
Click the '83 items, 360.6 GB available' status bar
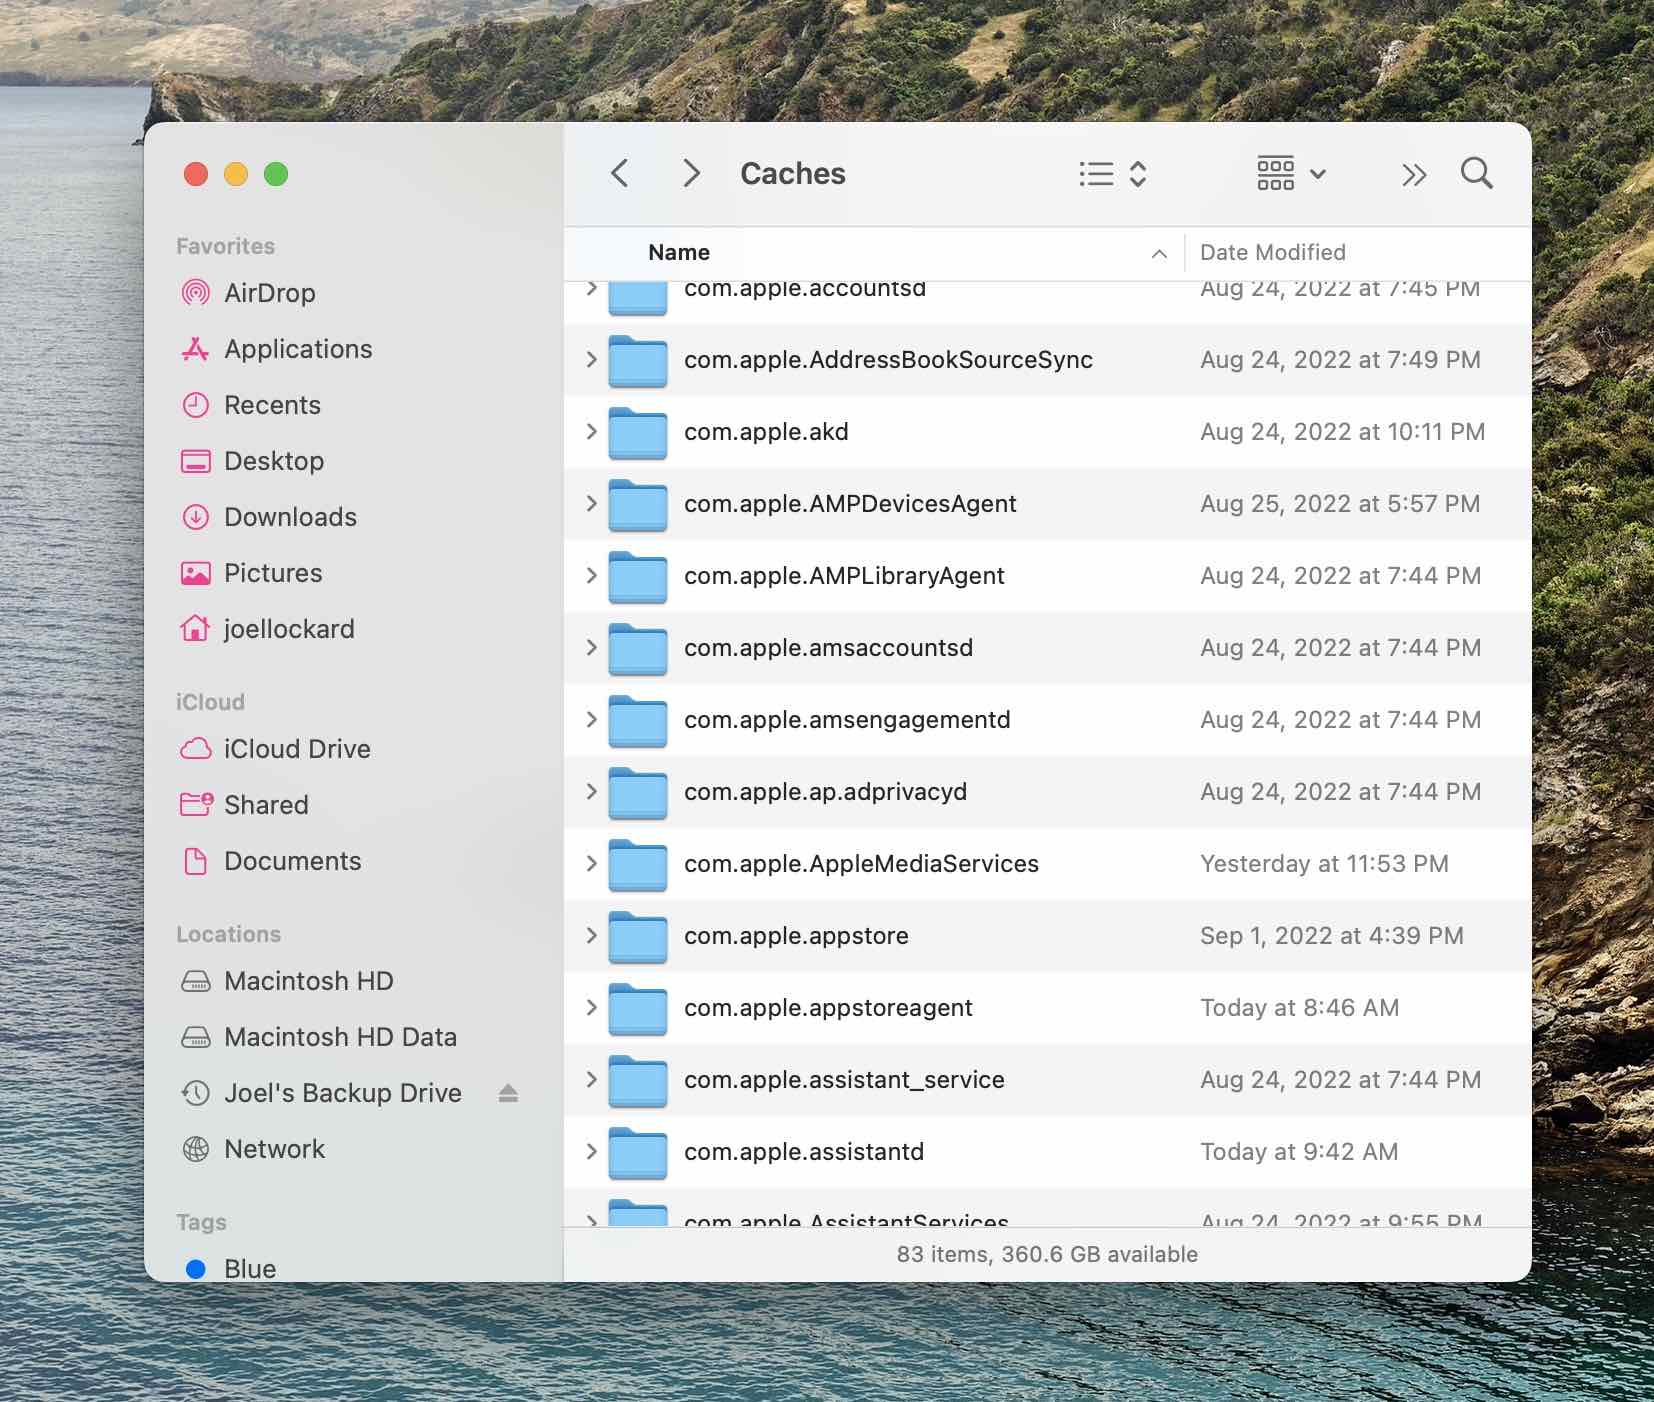coord(1047,1254)
